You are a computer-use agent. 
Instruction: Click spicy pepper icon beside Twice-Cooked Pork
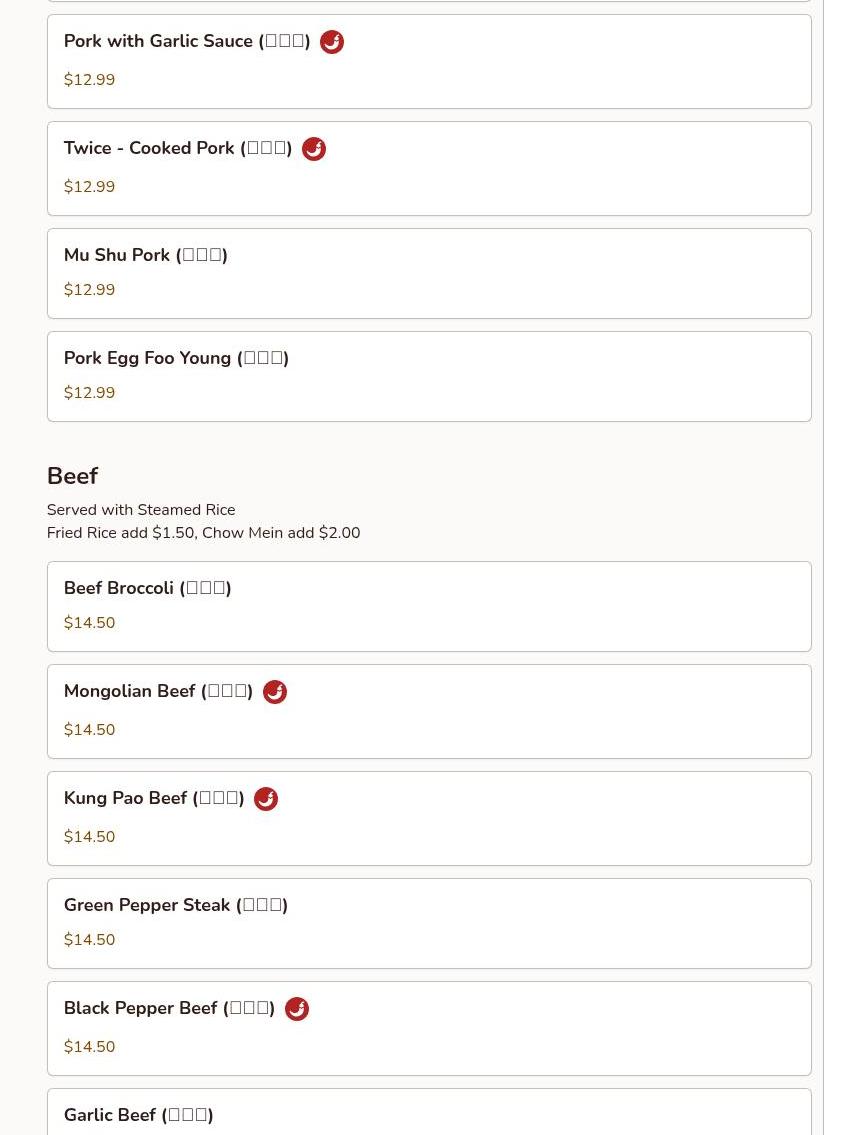(314, 149)
